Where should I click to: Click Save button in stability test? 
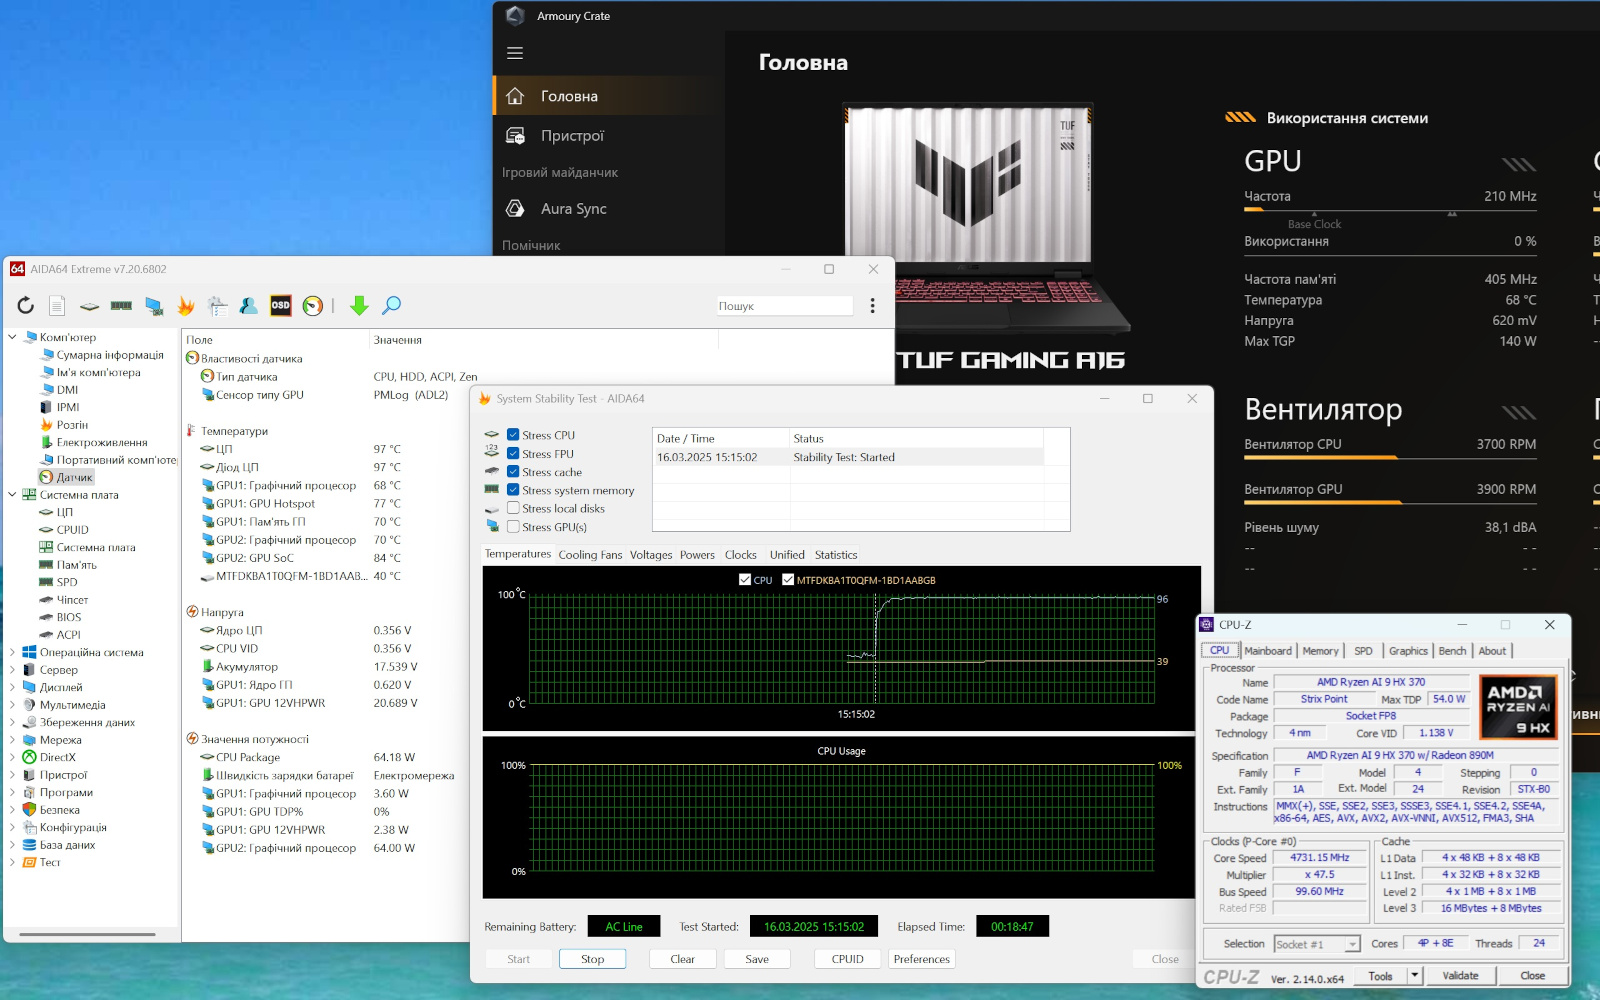pyautogui.click(x=757, y=959)
